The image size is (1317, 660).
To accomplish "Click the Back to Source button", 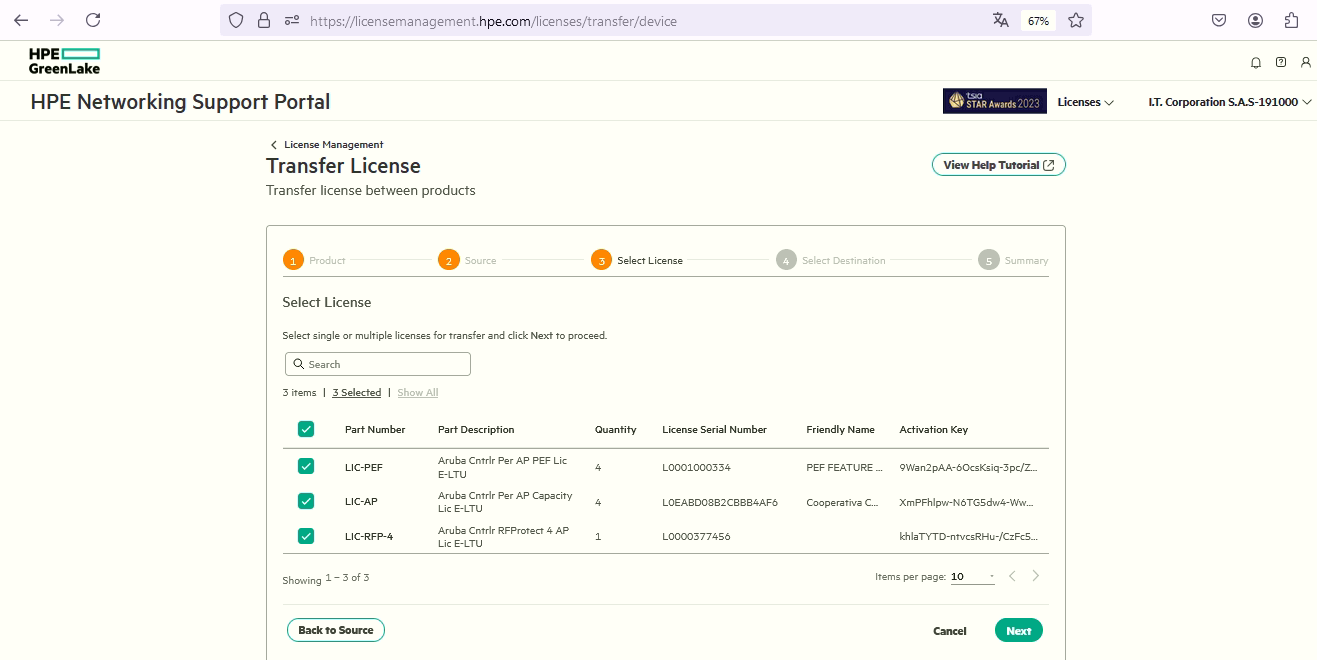I will [x=335, y=630].
